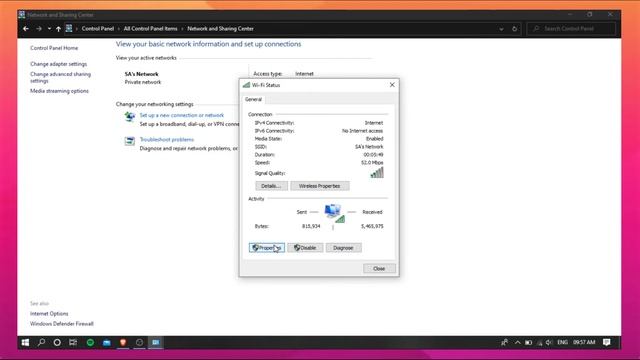Click All Control Panel Items breadcrumb
Screen dimensions: 640x360
click(x=151, y=29)
